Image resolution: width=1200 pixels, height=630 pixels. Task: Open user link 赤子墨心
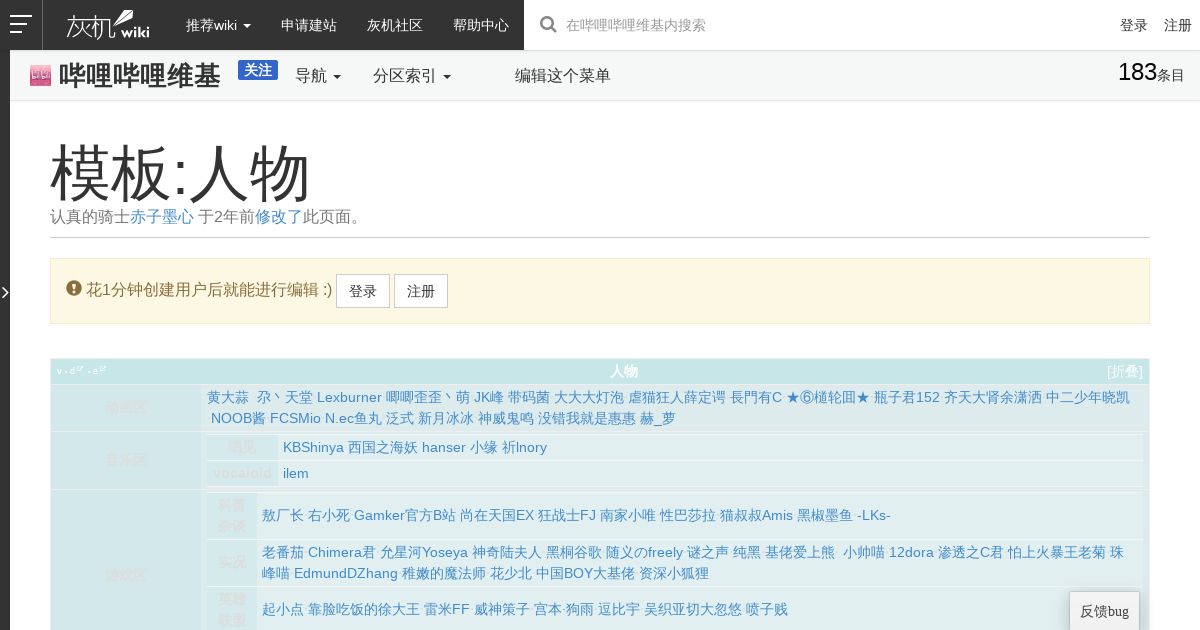[162, 216]
